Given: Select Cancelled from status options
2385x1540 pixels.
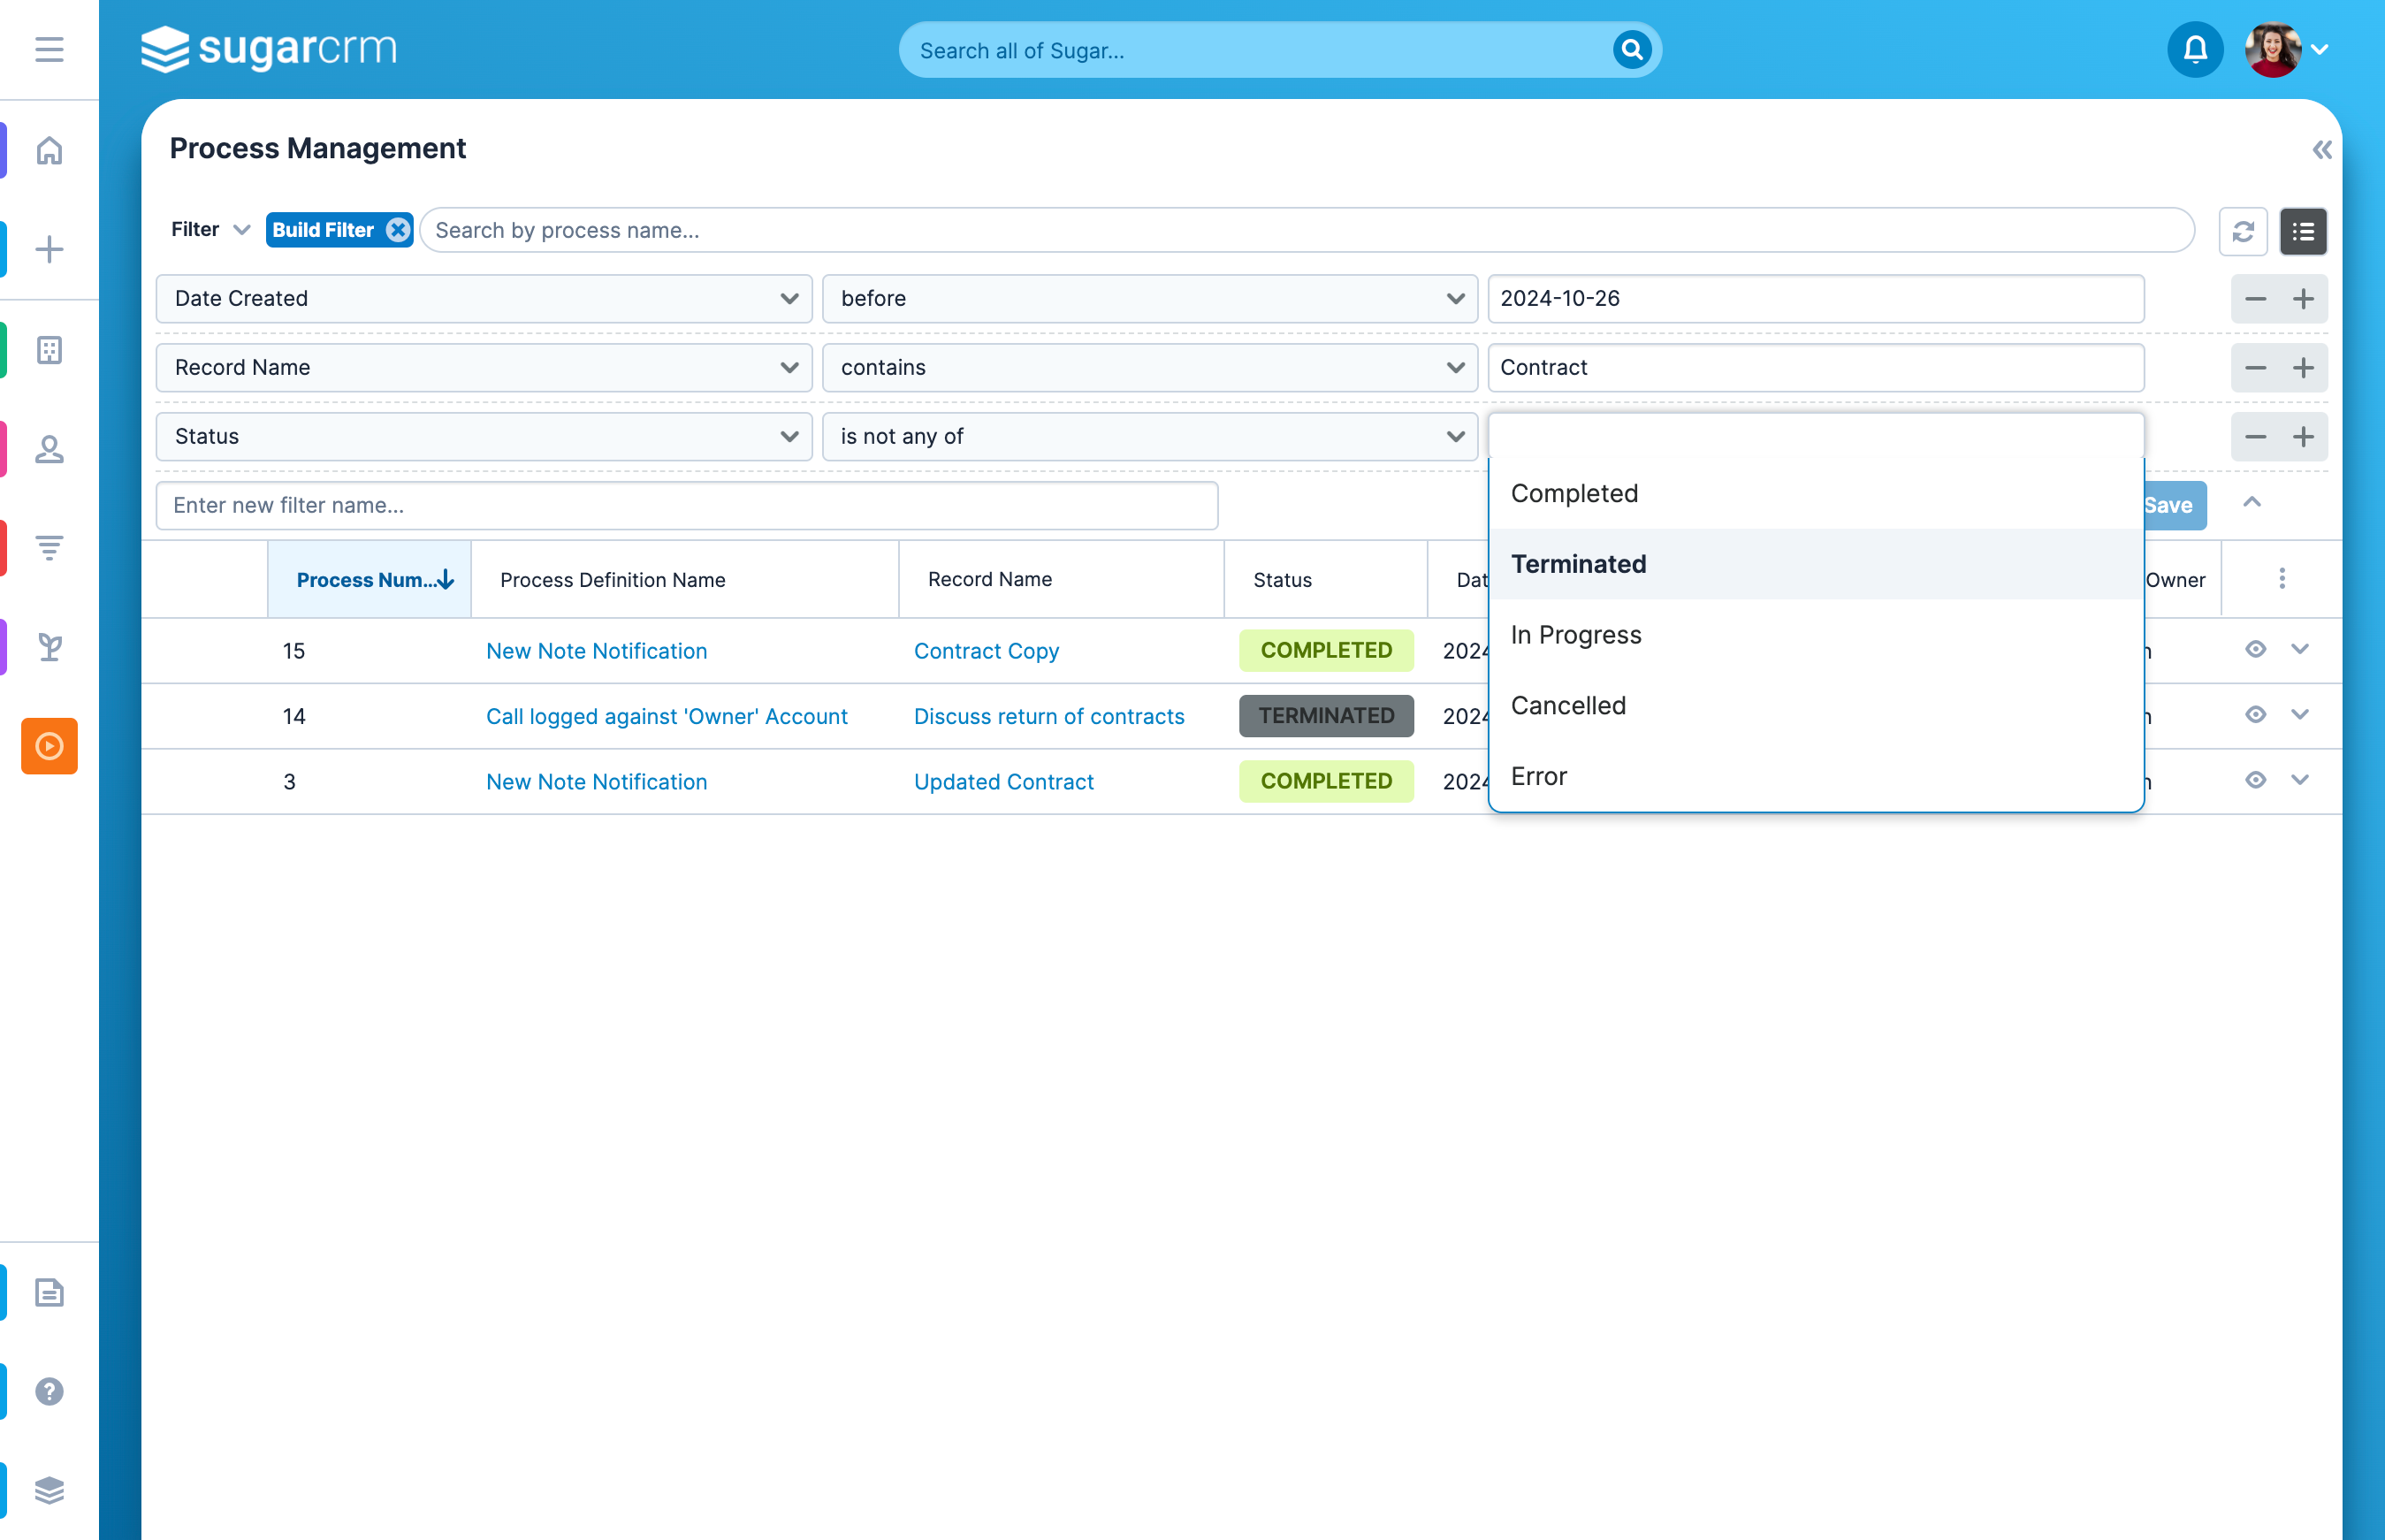Looking at the screenshot, I should [x=1816, y=706].
